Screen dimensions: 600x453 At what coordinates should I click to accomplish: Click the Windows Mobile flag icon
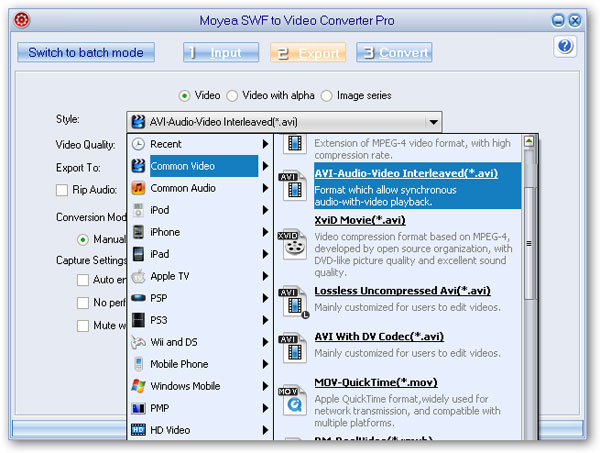(x=138, y=386)
